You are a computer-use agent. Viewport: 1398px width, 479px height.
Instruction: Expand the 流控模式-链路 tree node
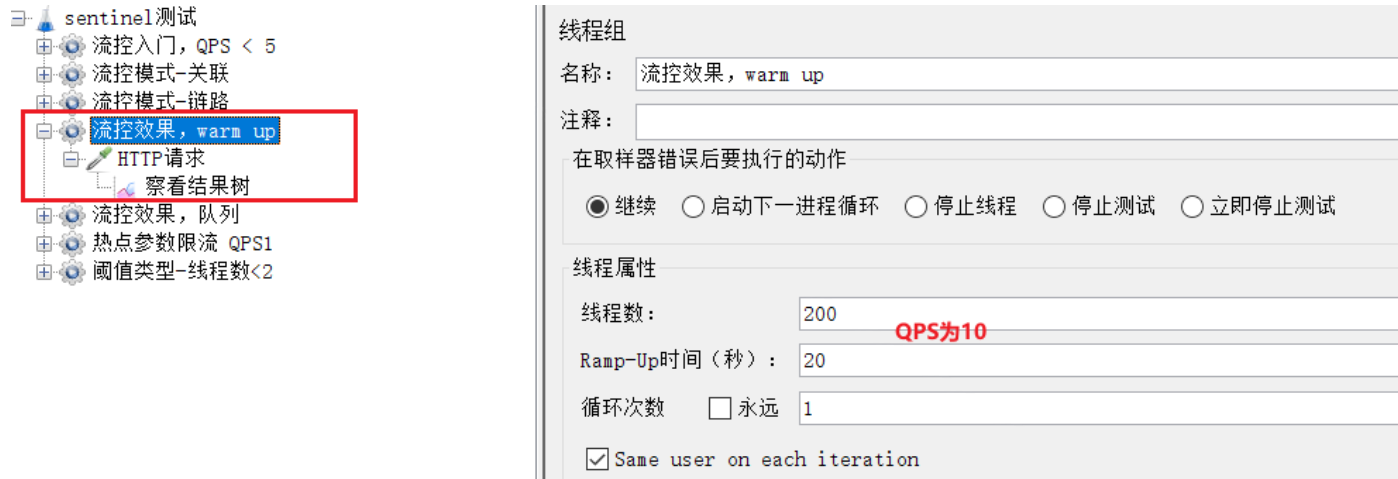pos(43,102)
